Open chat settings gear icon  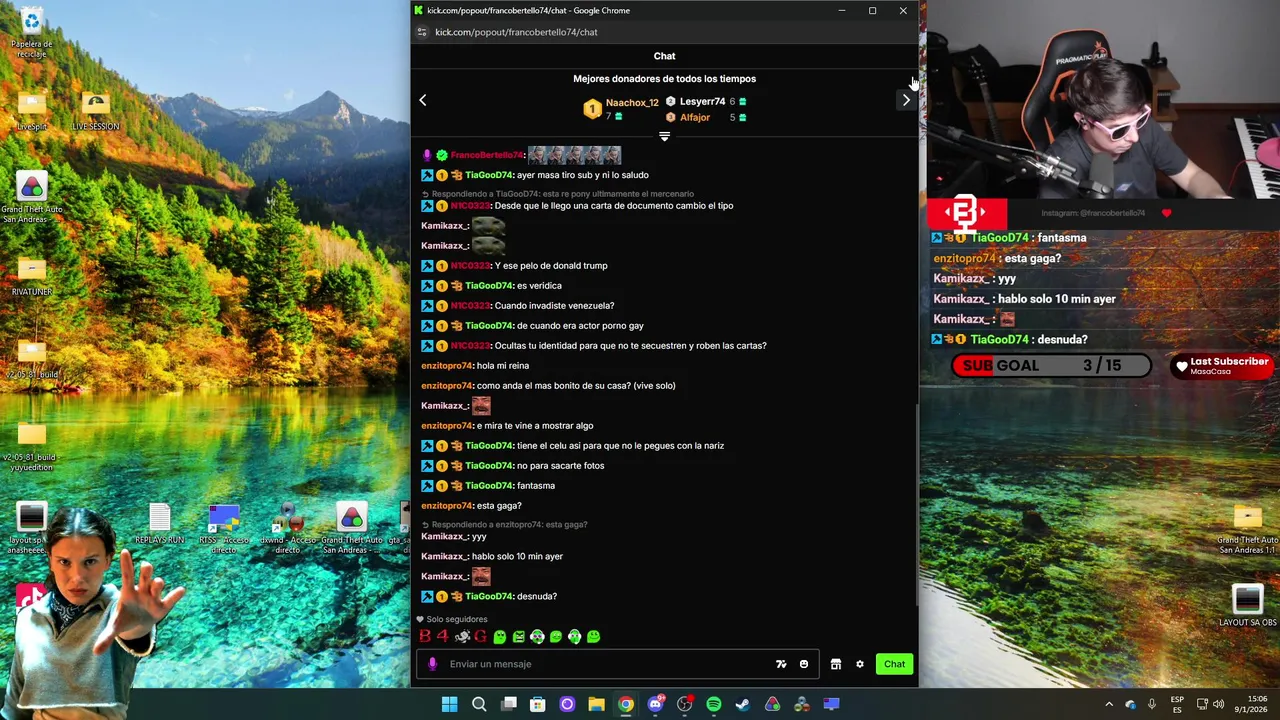pos(859,664)
